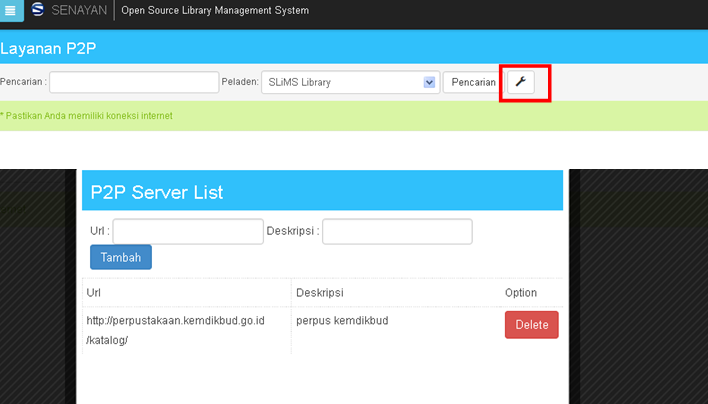Open the hamburger main menu
The width and height of the screenshot is (708, 404).
point(11,10)
